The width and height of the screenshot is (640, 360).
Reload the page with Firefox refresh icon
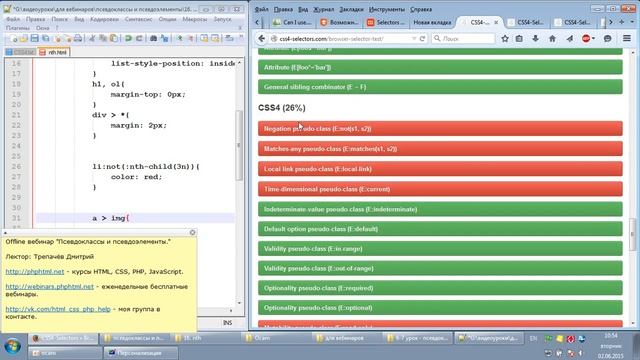[422, 38]
